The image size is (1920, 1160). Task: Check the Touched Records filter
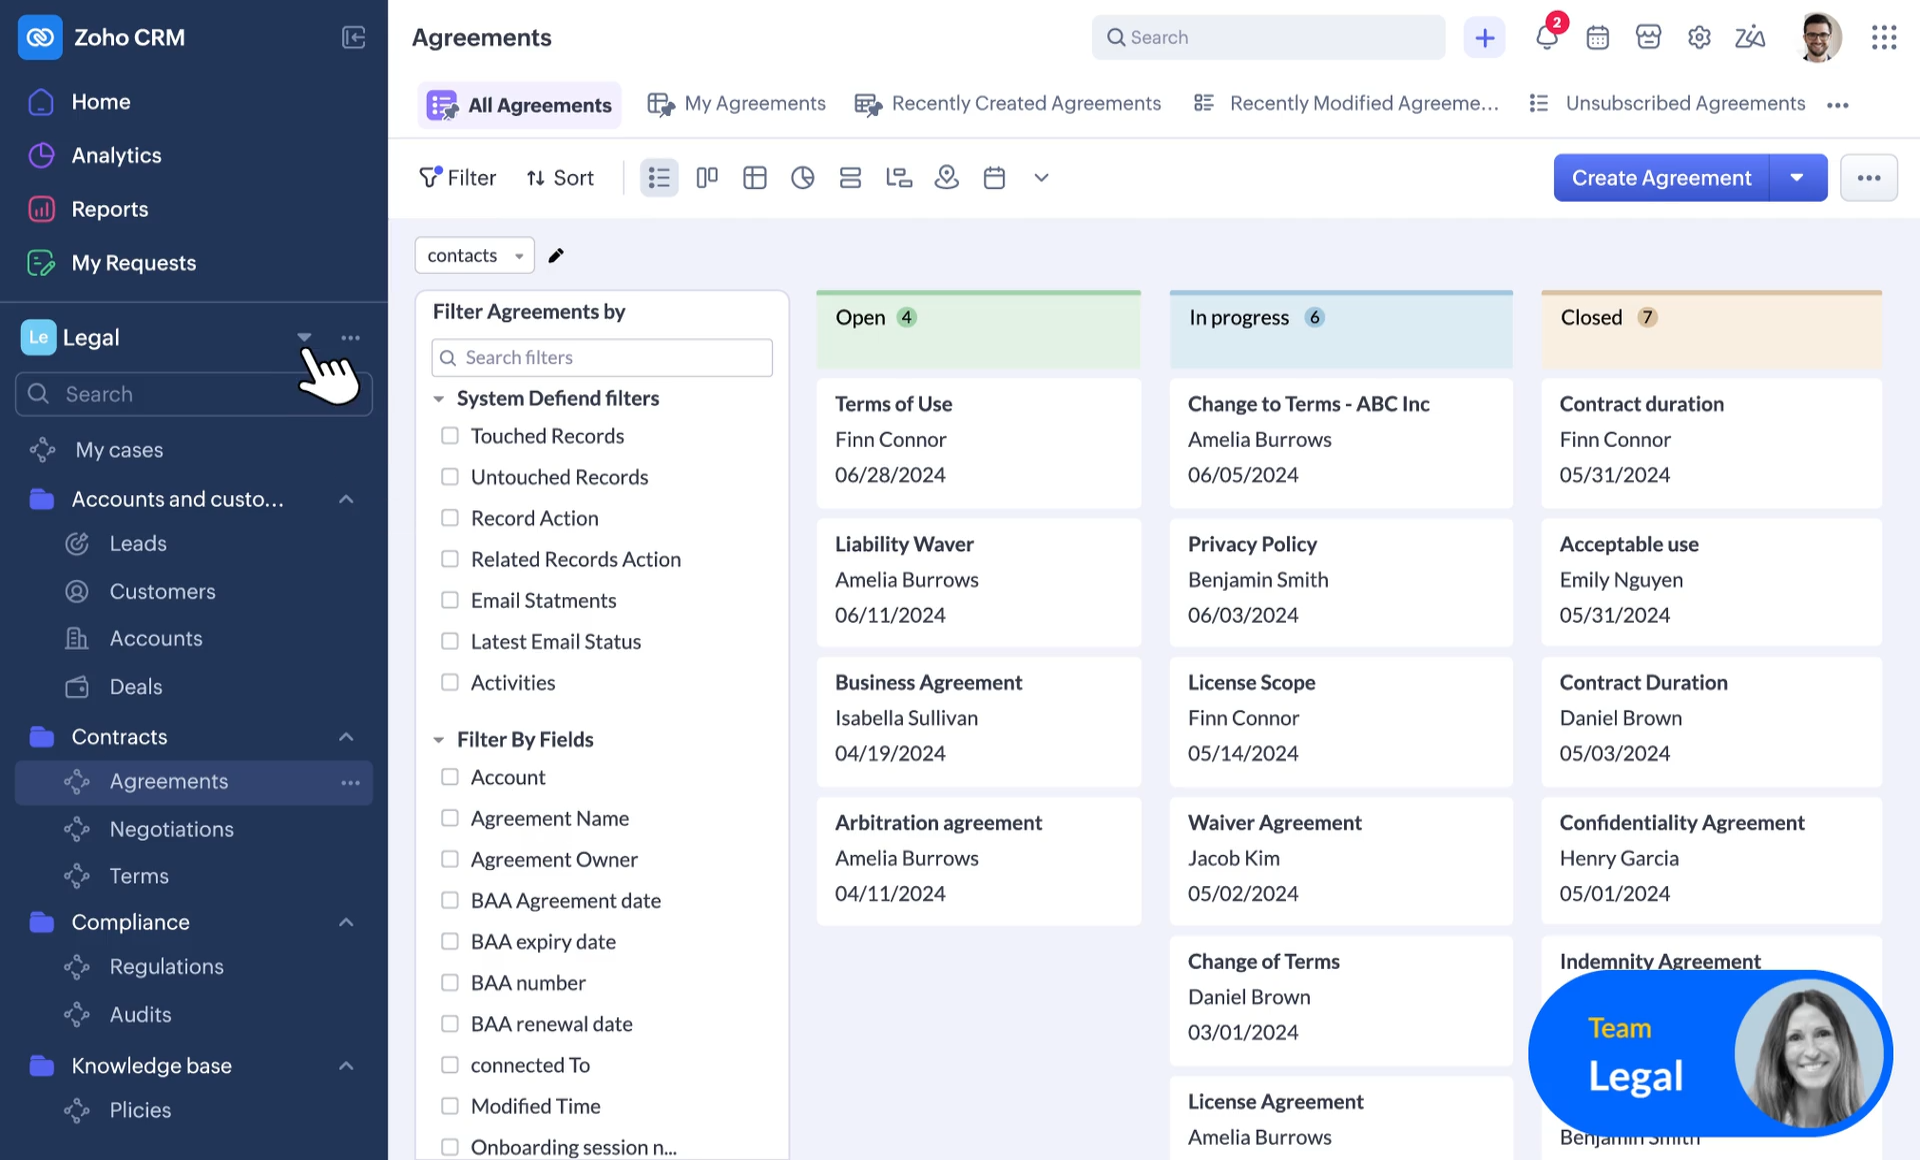pos(450,436)
